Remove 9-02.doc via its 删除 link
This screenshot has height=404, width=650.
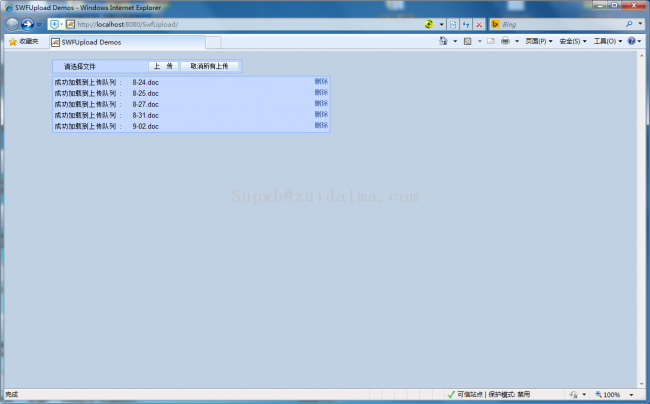click(x=320, y=126)
